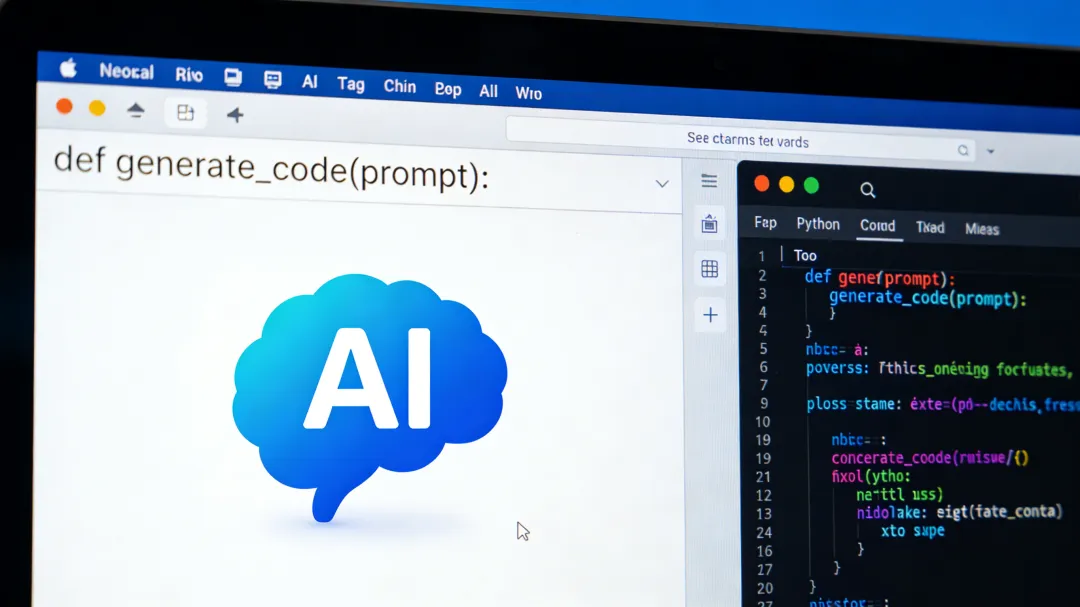Click the 'generate_code(prompt):' line in editor
This screenshot has height=607, width=1080.
[x=928, y=298]
